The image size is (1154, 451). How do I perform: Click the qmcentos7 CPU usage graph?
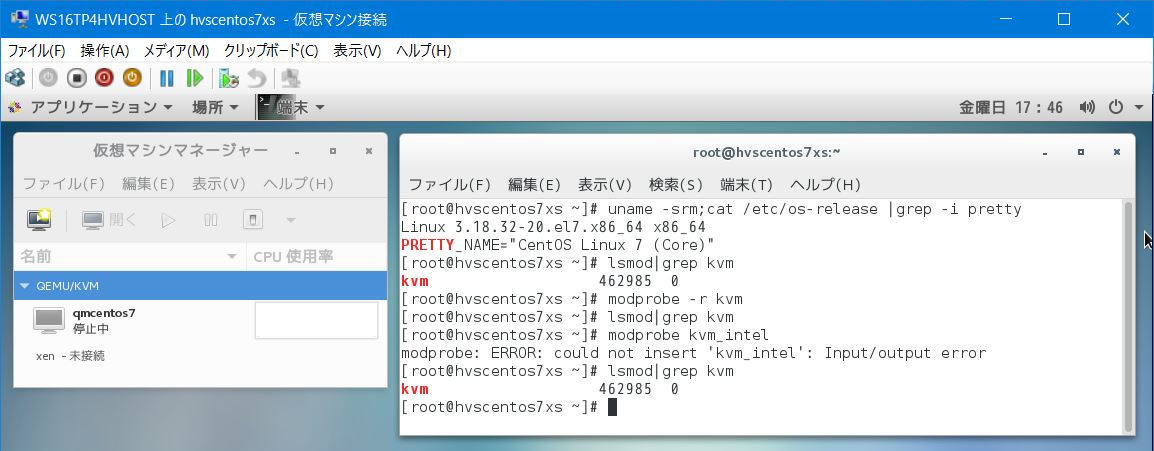click(x=316, y=321)
